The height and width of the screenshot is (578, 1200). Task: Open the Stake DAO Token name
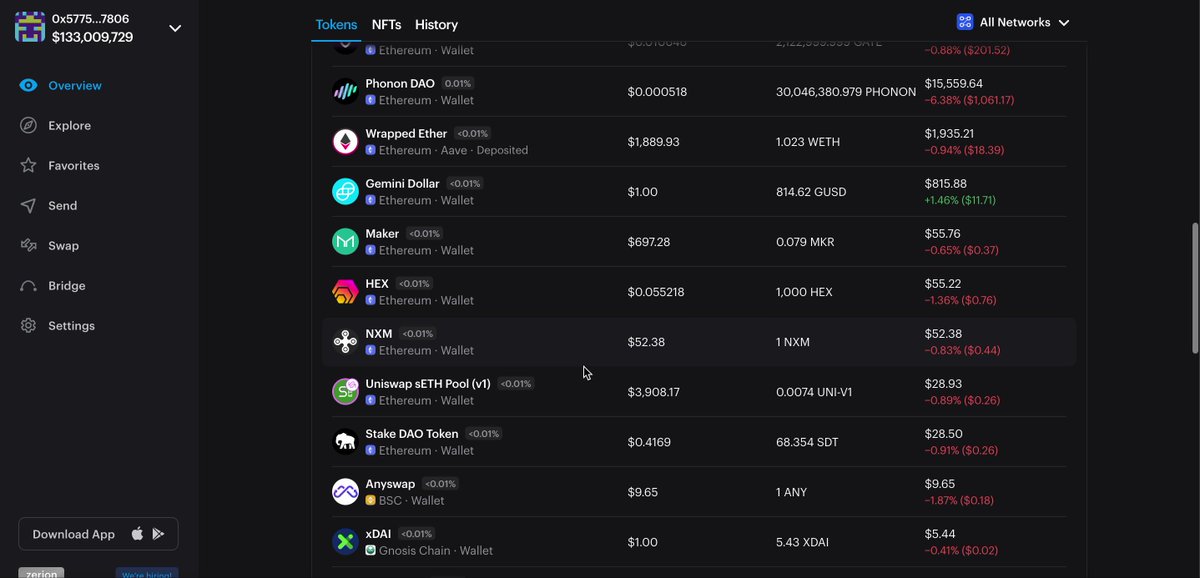click(412, 434)
